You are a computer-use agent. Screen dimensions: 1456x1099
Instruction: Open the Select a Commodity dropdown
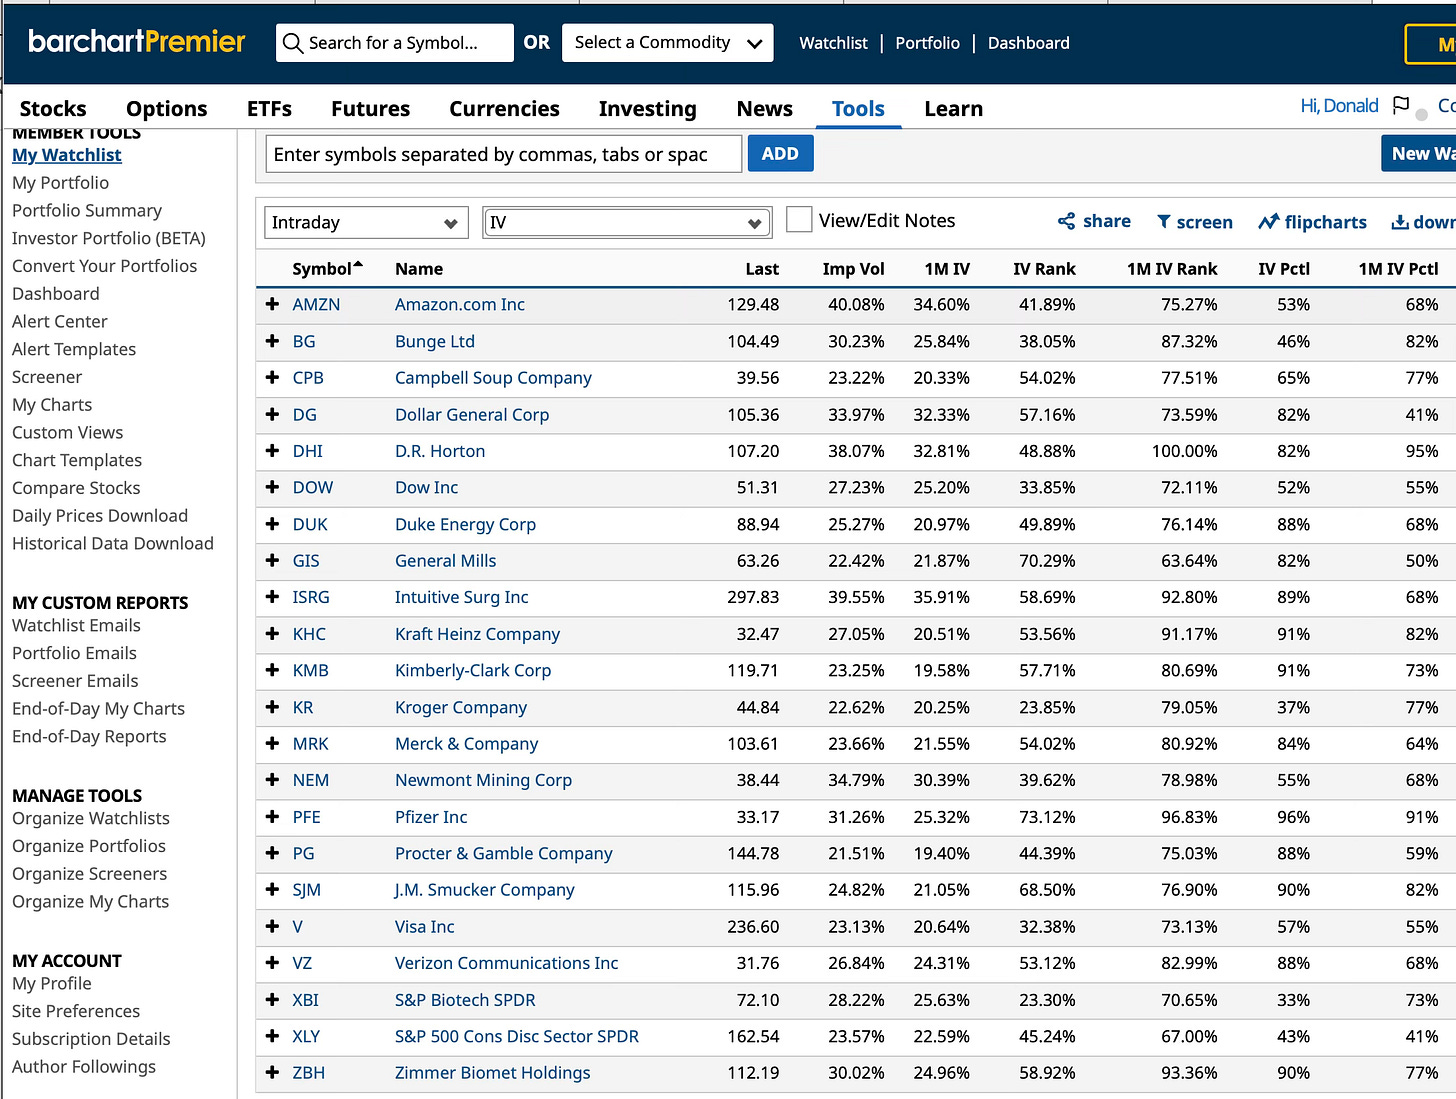pyautogui.click(x=668, y=43)
